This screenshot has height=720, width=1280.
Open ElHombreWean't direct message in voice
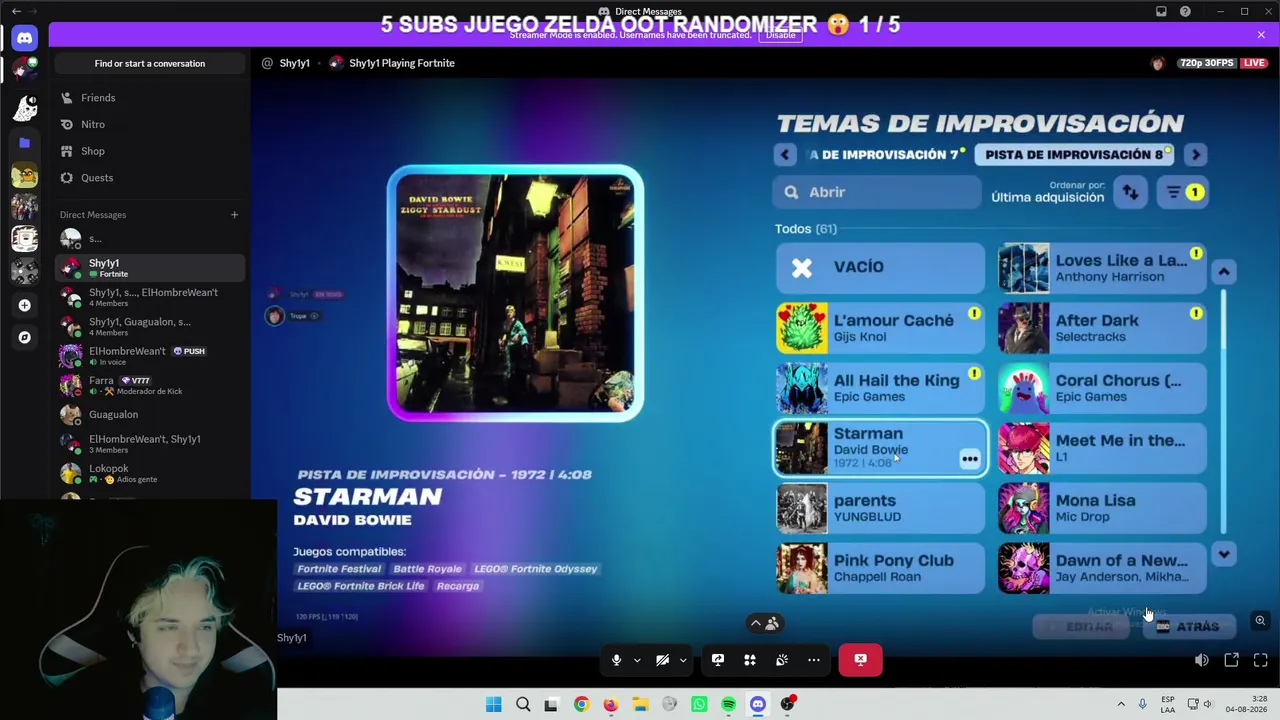150,356
